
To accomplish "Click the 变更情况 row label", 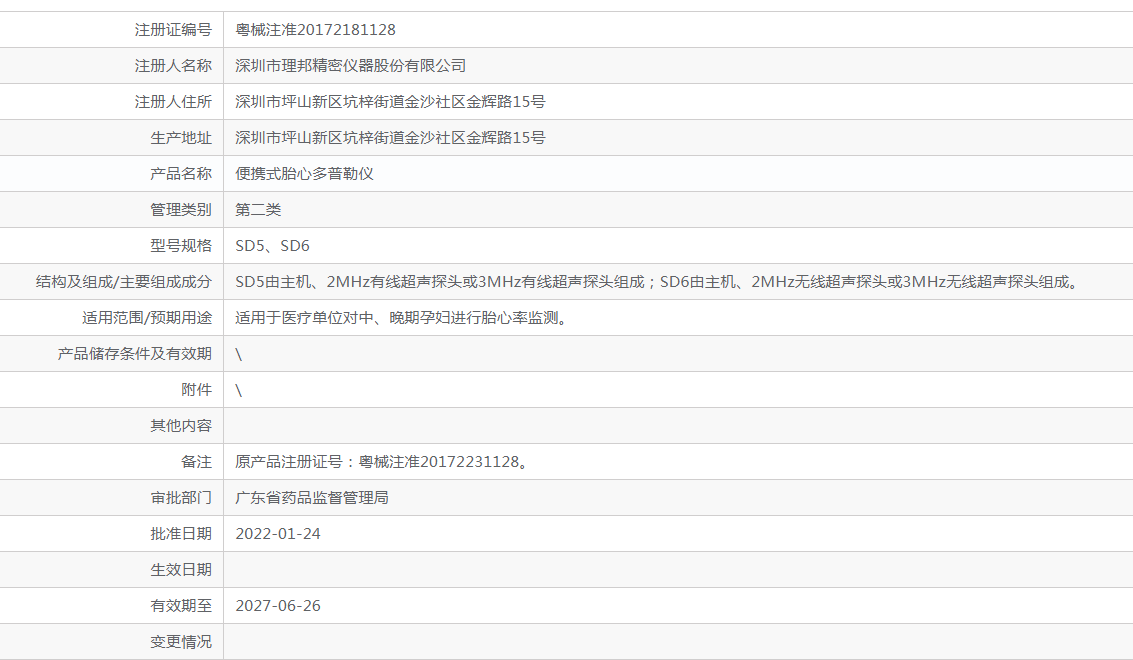I will point(181,642).
